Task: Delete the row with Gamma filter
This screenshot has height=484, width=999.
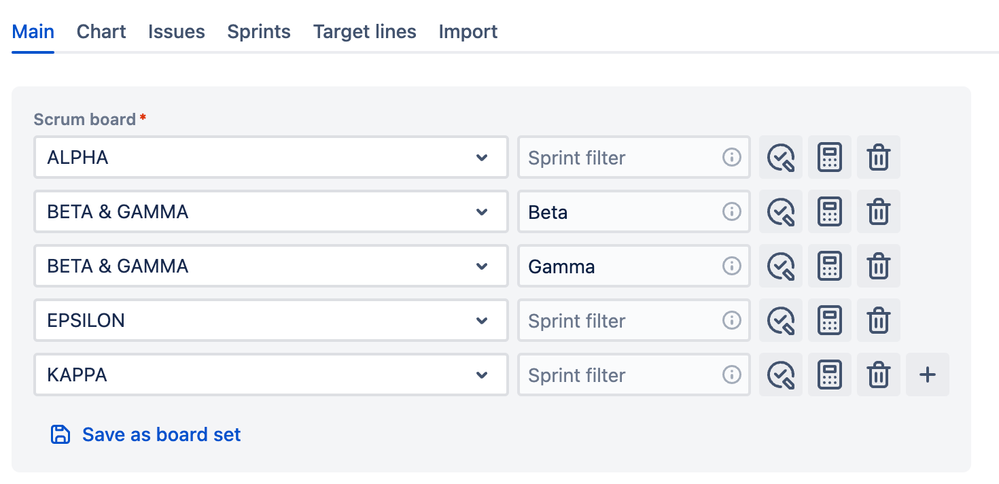Action: tap(878, 266)
